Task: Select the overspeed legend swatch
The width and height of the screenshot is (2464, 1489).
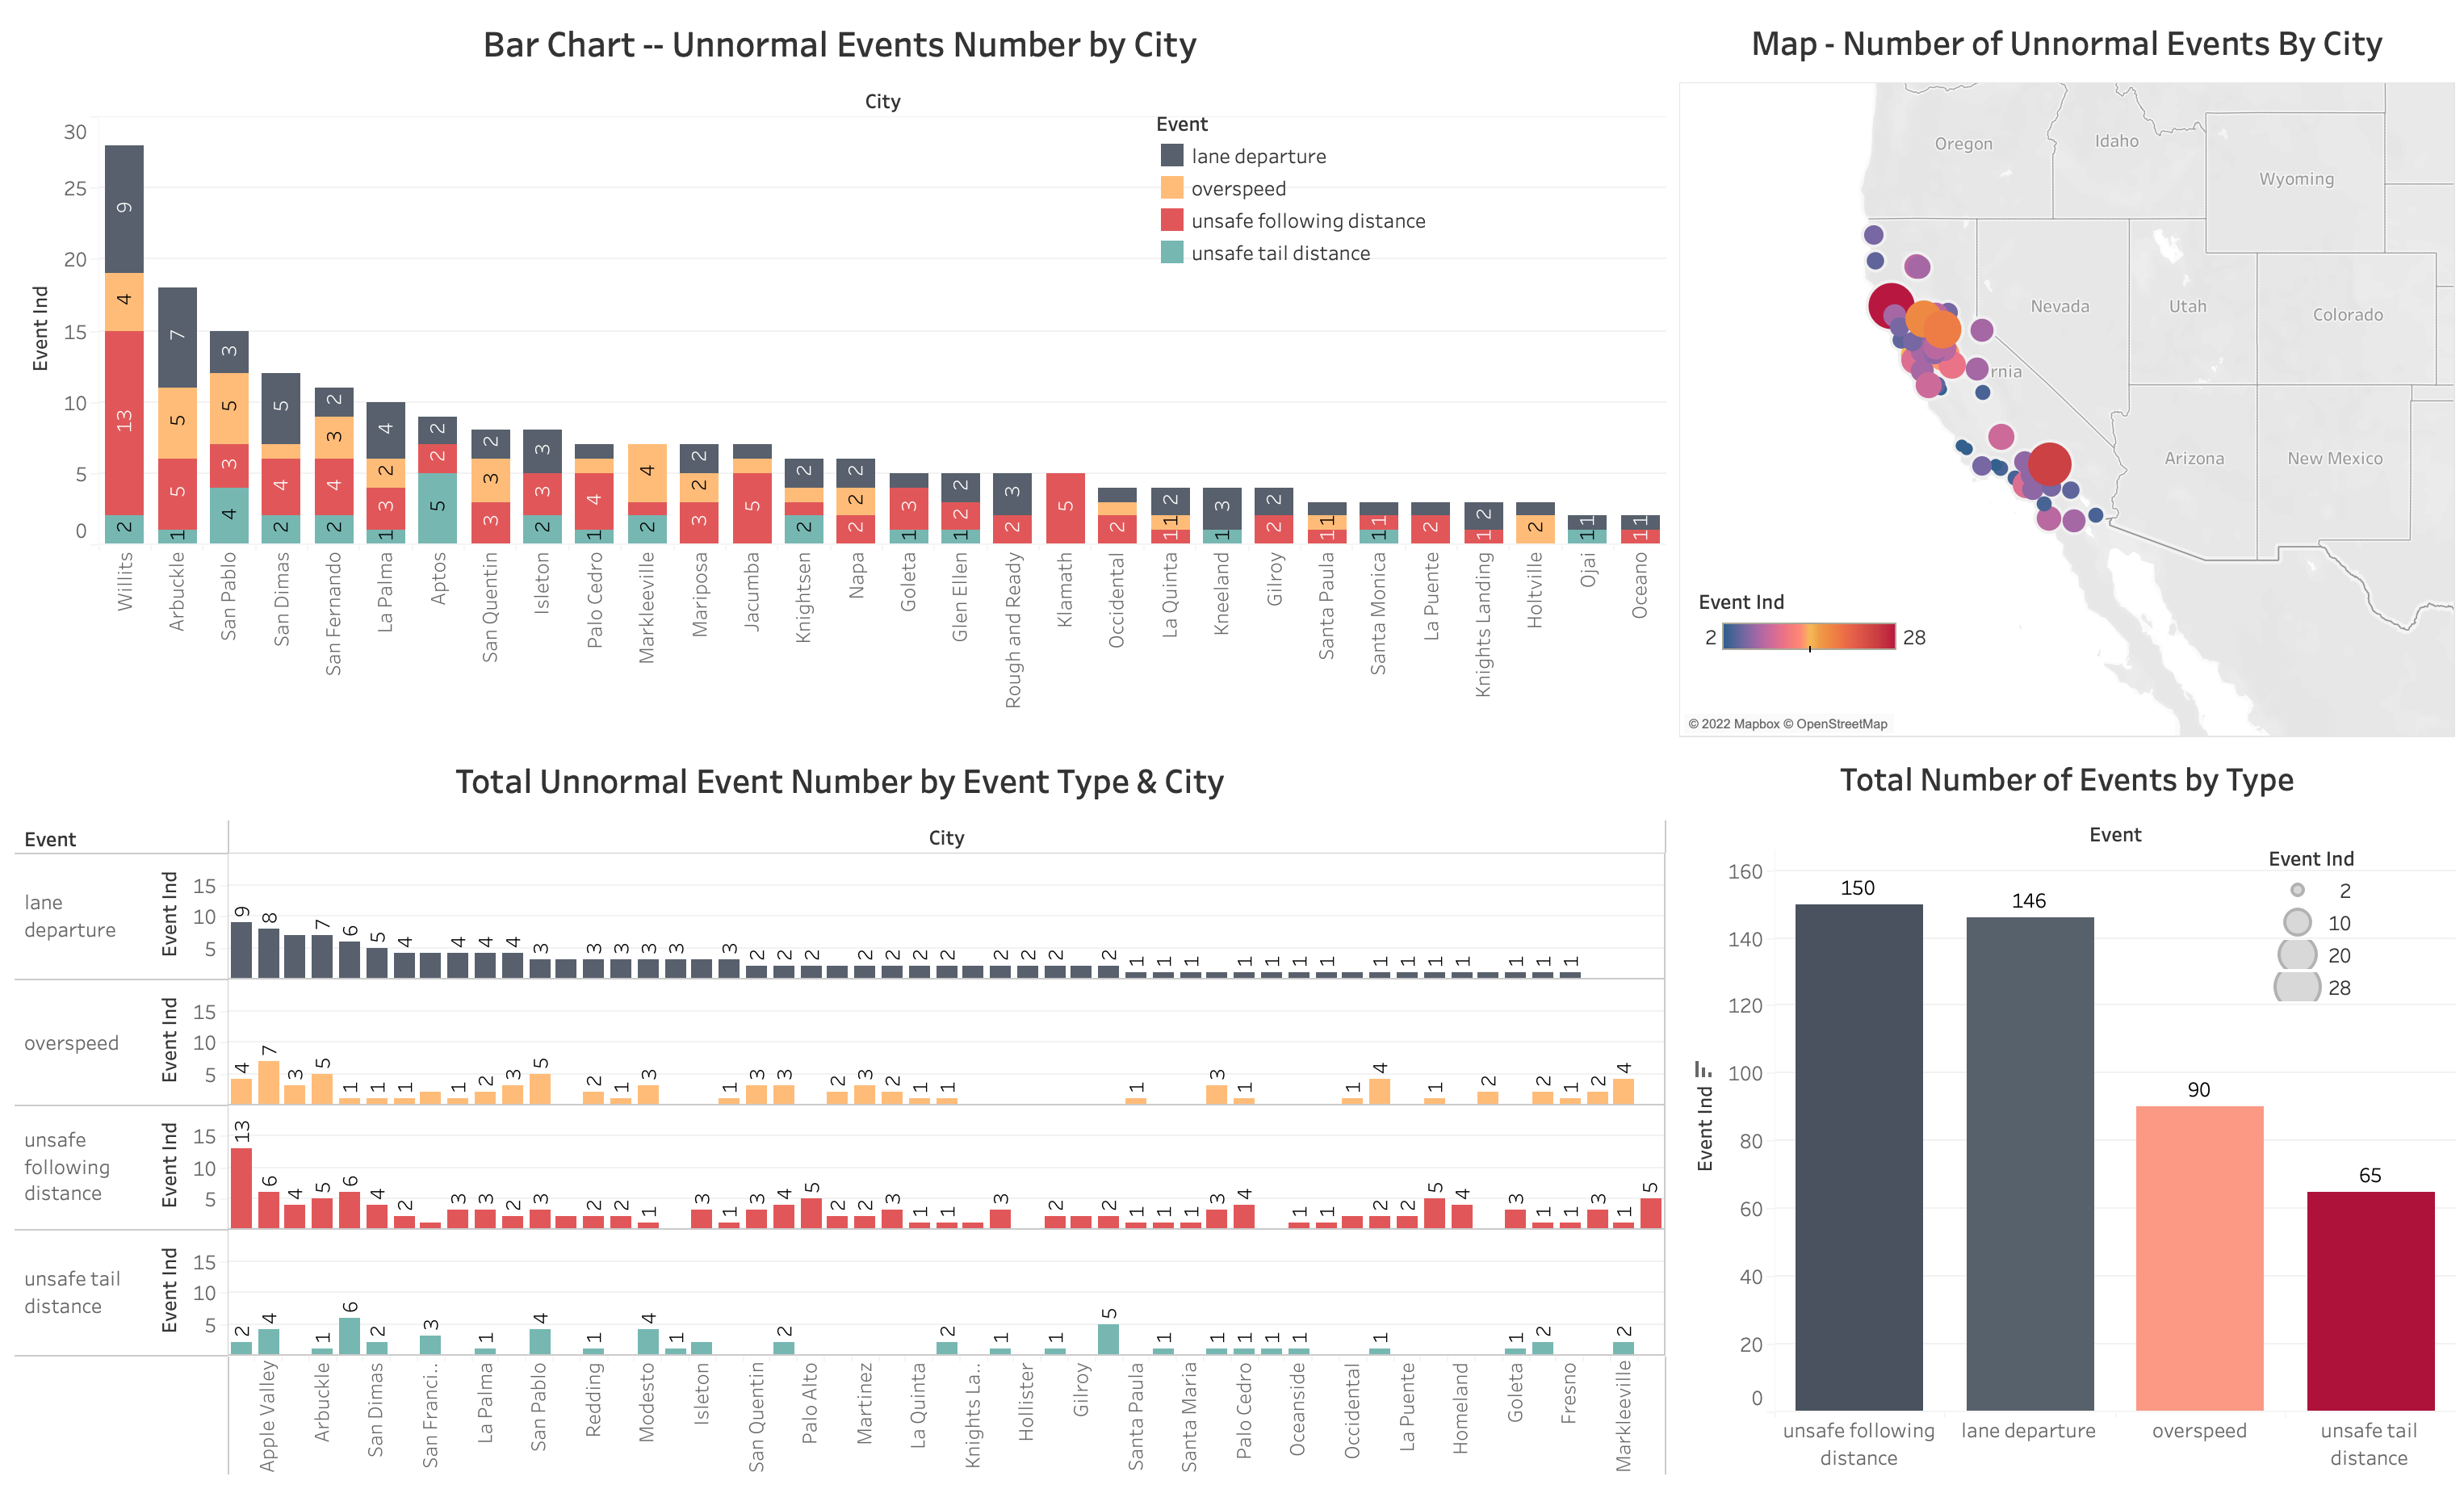Action: [x=1172, y=188]
